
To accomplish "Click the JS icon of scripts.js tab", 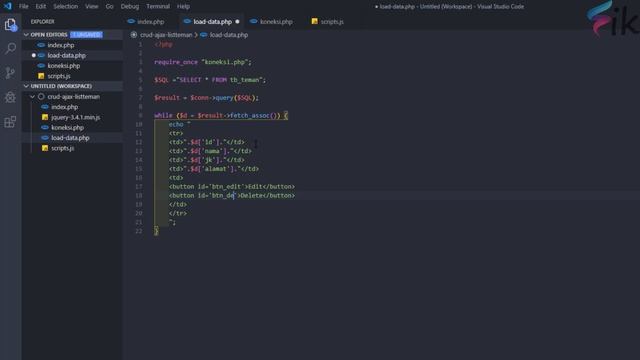I will click(x=315, y=21).
